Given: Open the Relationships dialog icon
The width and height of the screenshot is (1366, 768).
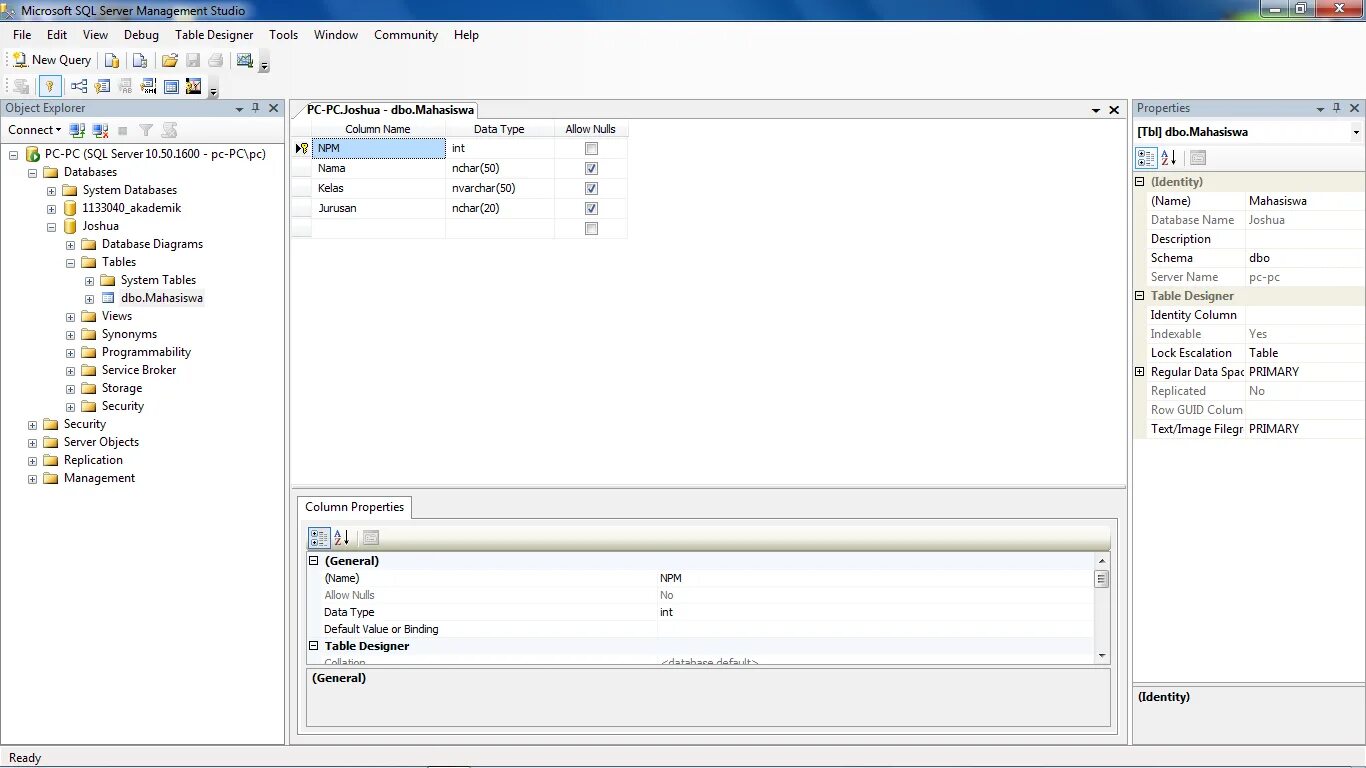Looking at the screenshot, I should click(x=79, y=87).
